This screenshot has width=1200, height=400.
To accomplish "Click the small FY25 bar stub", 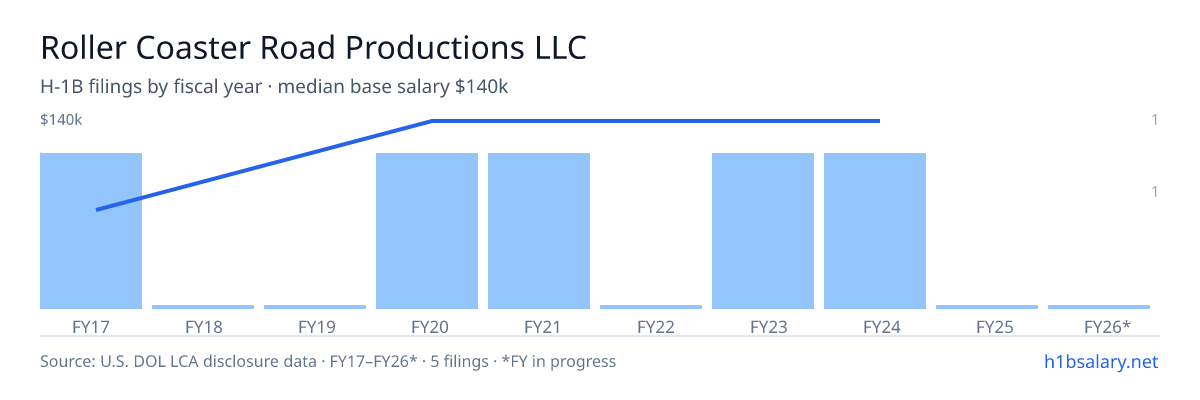I will pos(987,307).
